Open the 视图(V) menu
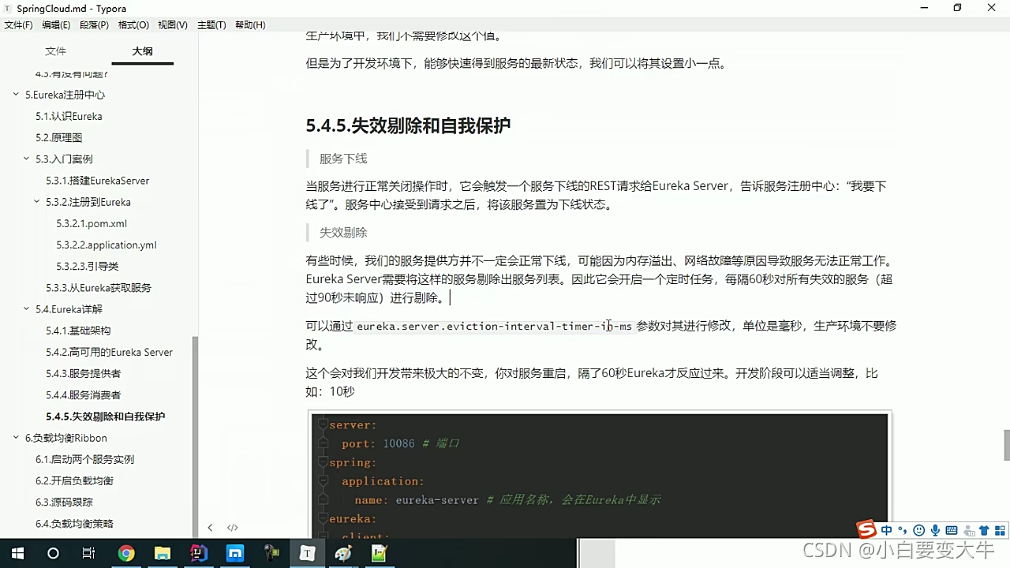The height and width of the screenshot is (568, 1010). [173, 24]
